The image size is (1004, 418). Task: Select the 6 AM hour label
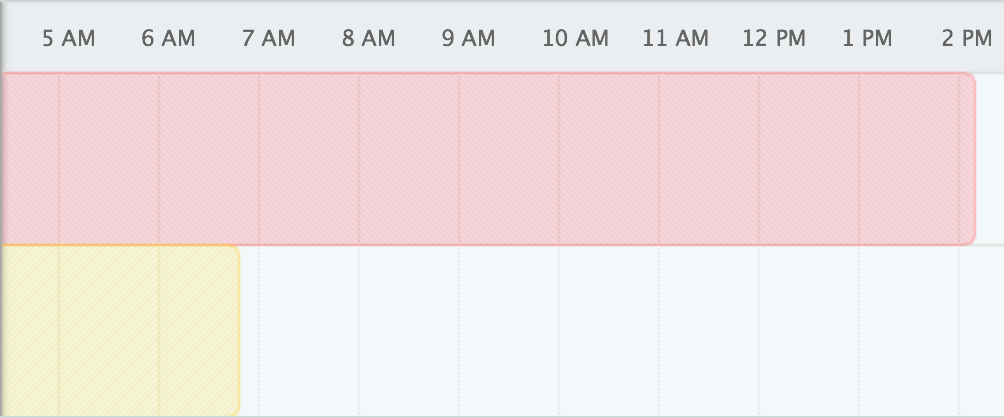tap(169, 39)
